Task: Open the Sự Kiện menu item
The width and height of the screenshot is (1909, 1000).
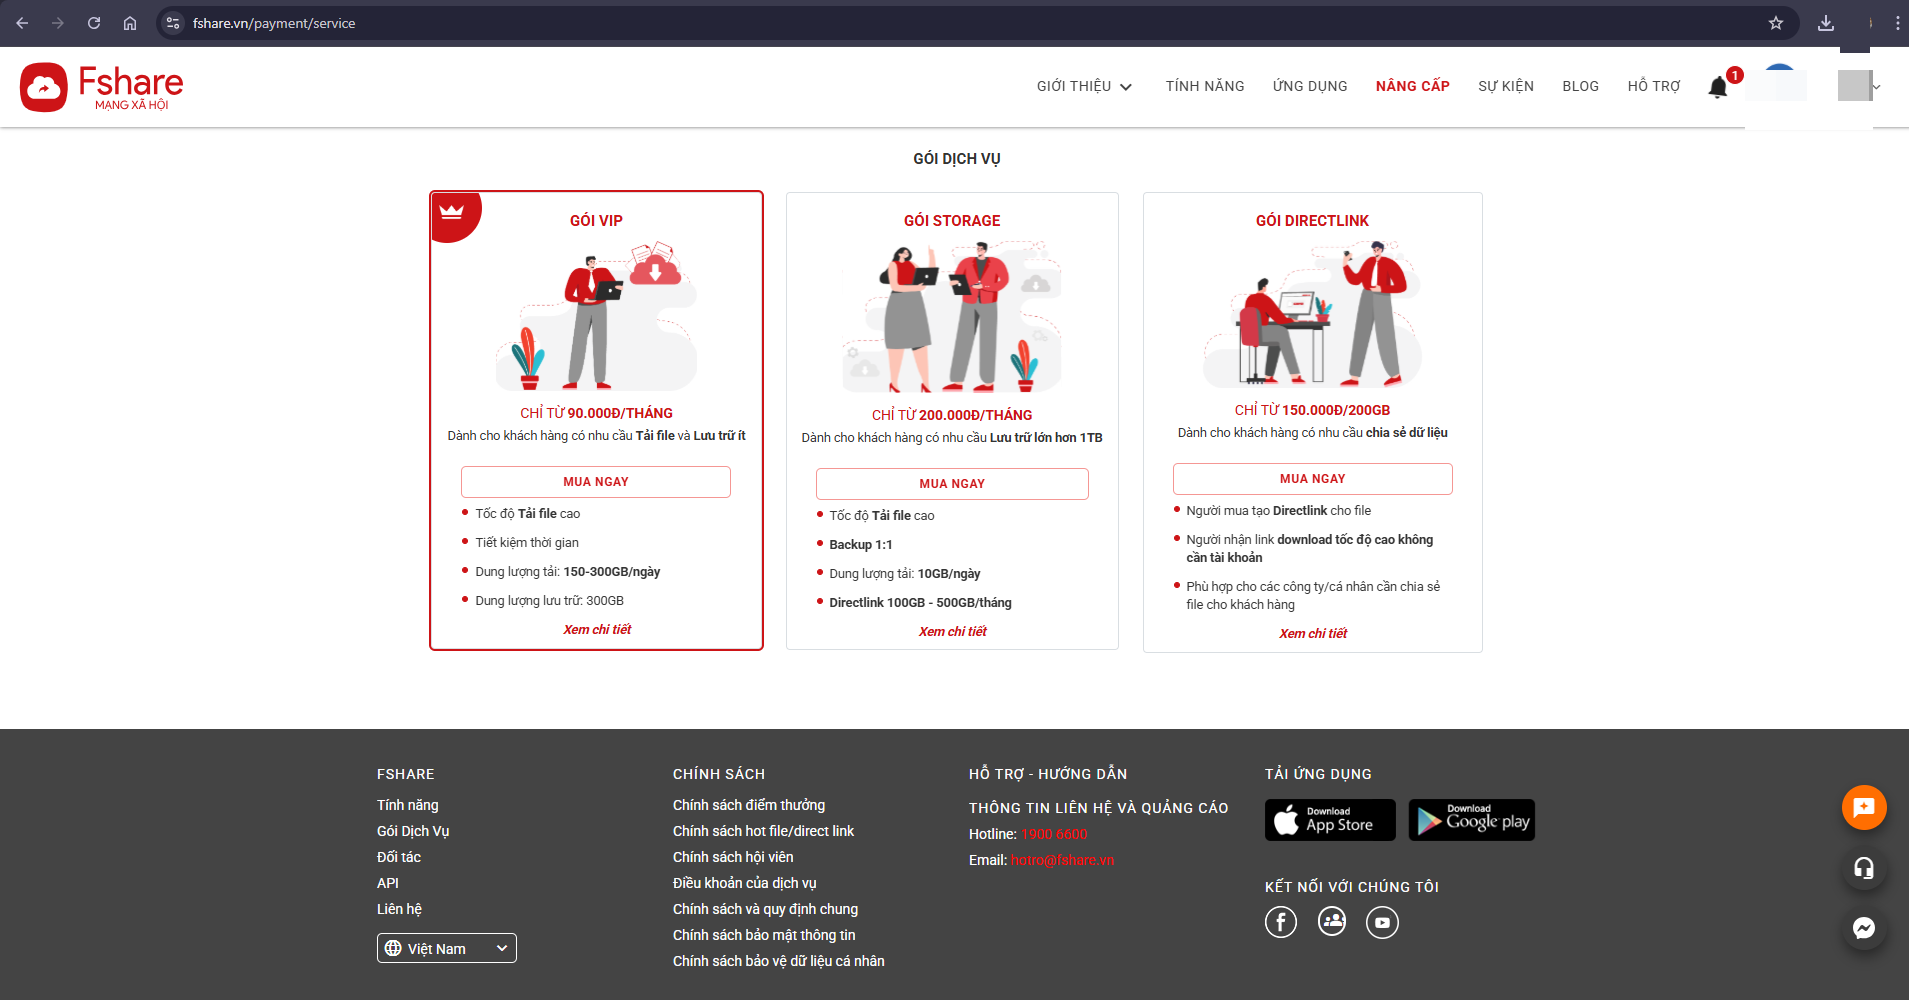Action: [1505, 87]
